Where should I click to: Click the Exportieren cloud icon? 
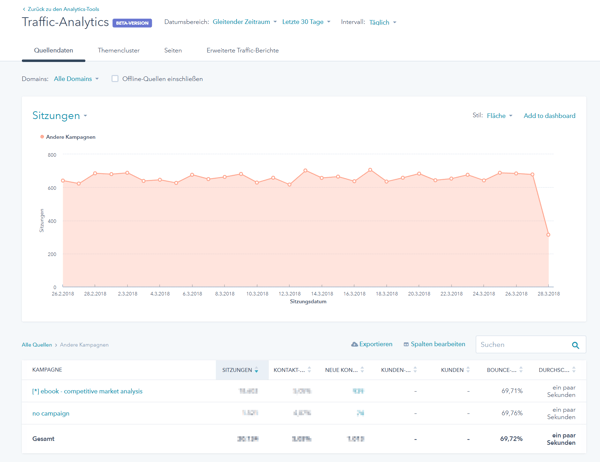tap(354, 344)
